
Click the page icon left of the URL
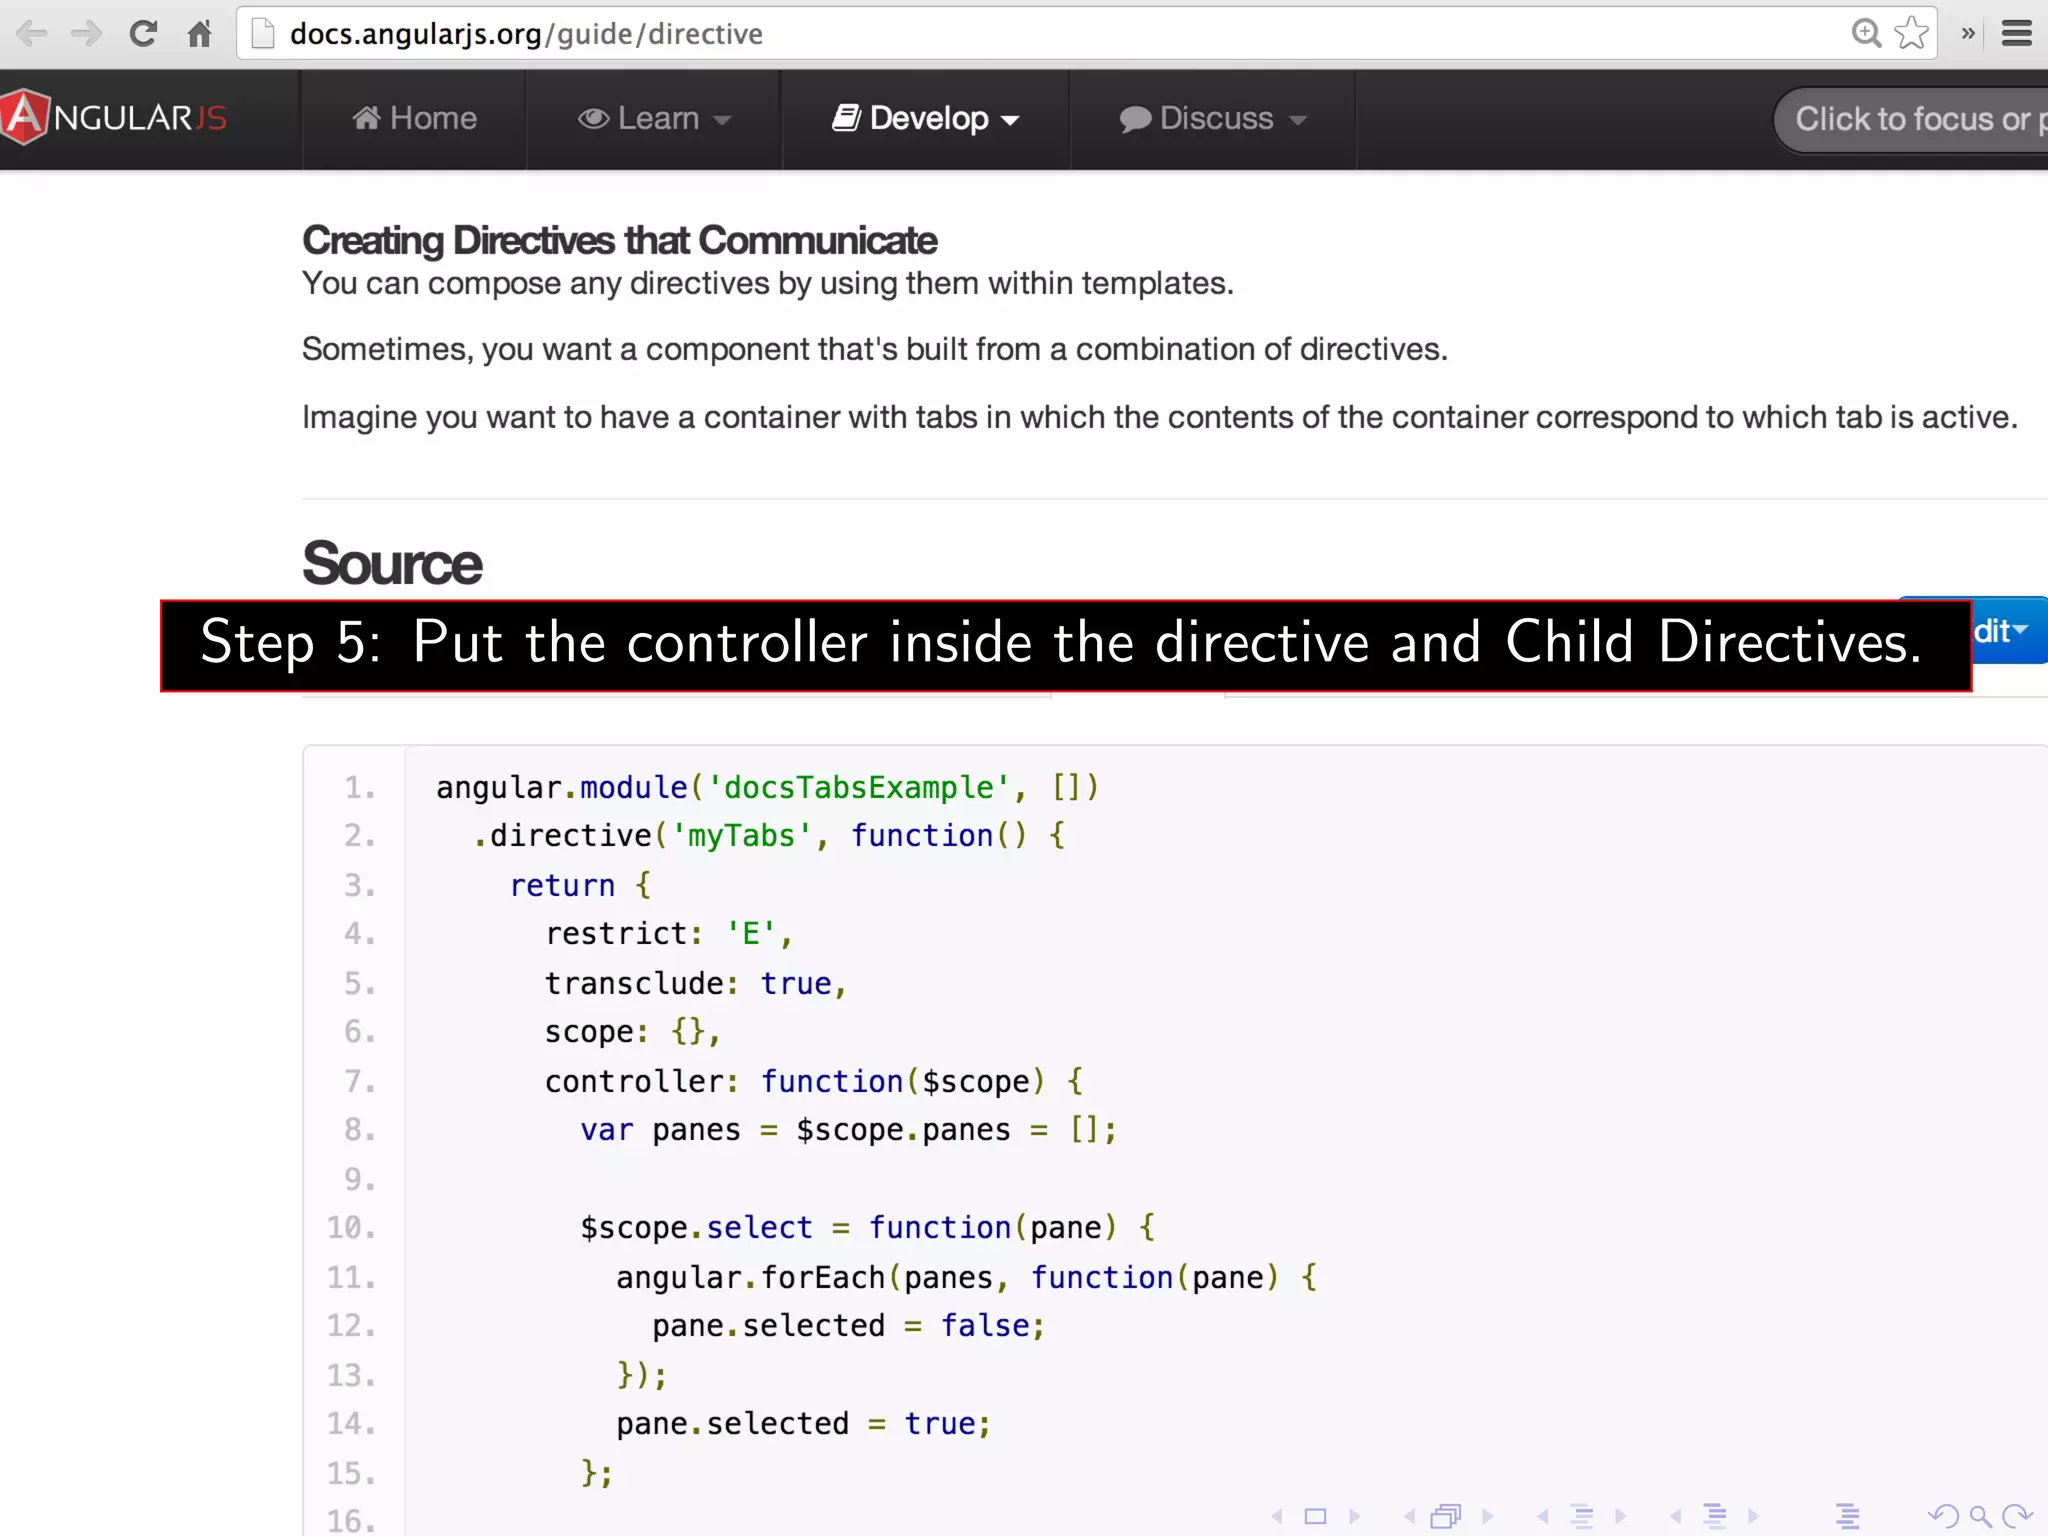263,34
